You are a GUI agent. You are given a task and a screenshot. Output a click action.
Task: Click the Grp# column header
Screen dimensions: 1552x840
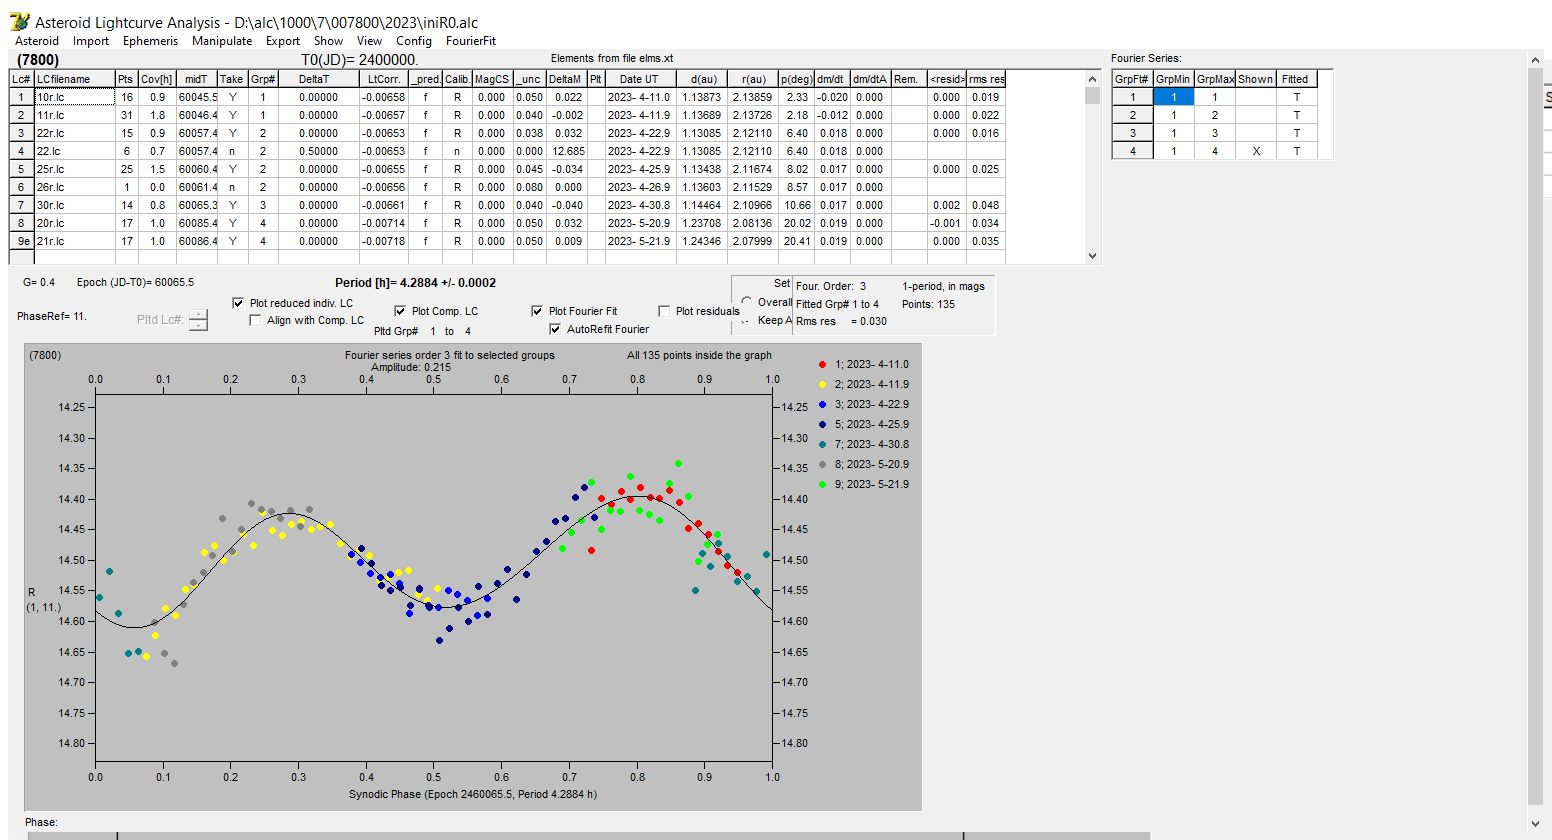click(263, 79)
